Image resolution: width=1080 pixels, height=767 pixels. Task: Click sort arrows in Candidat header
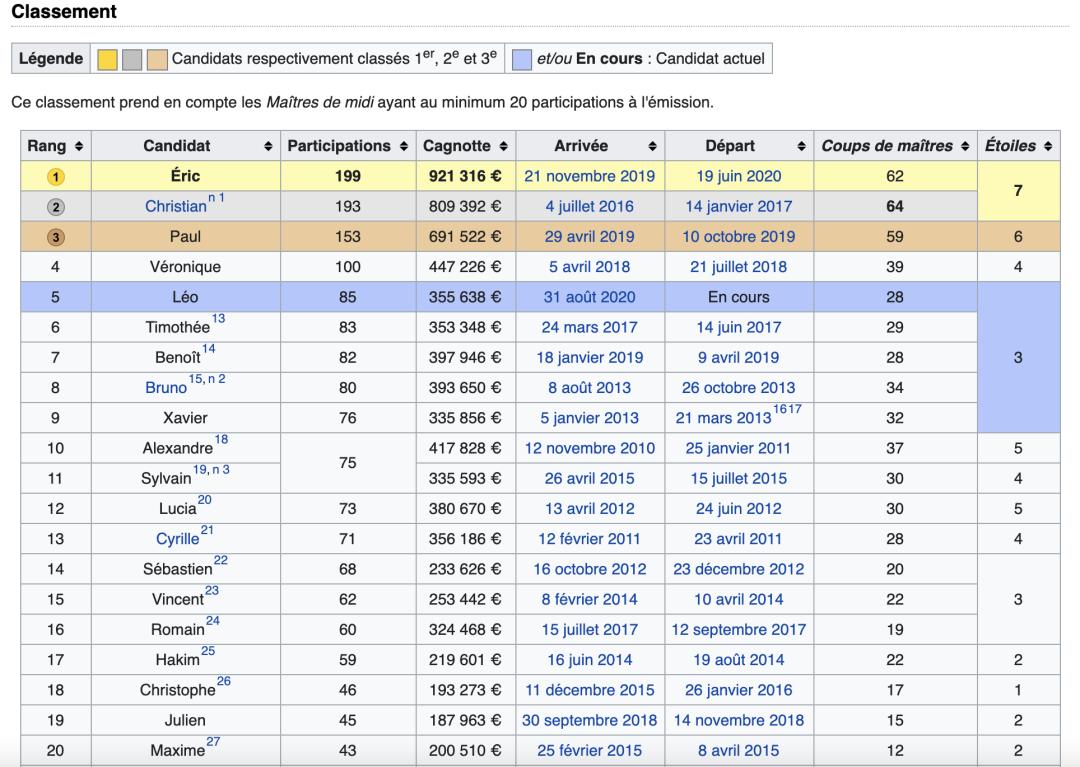click(x=267, y=146)
